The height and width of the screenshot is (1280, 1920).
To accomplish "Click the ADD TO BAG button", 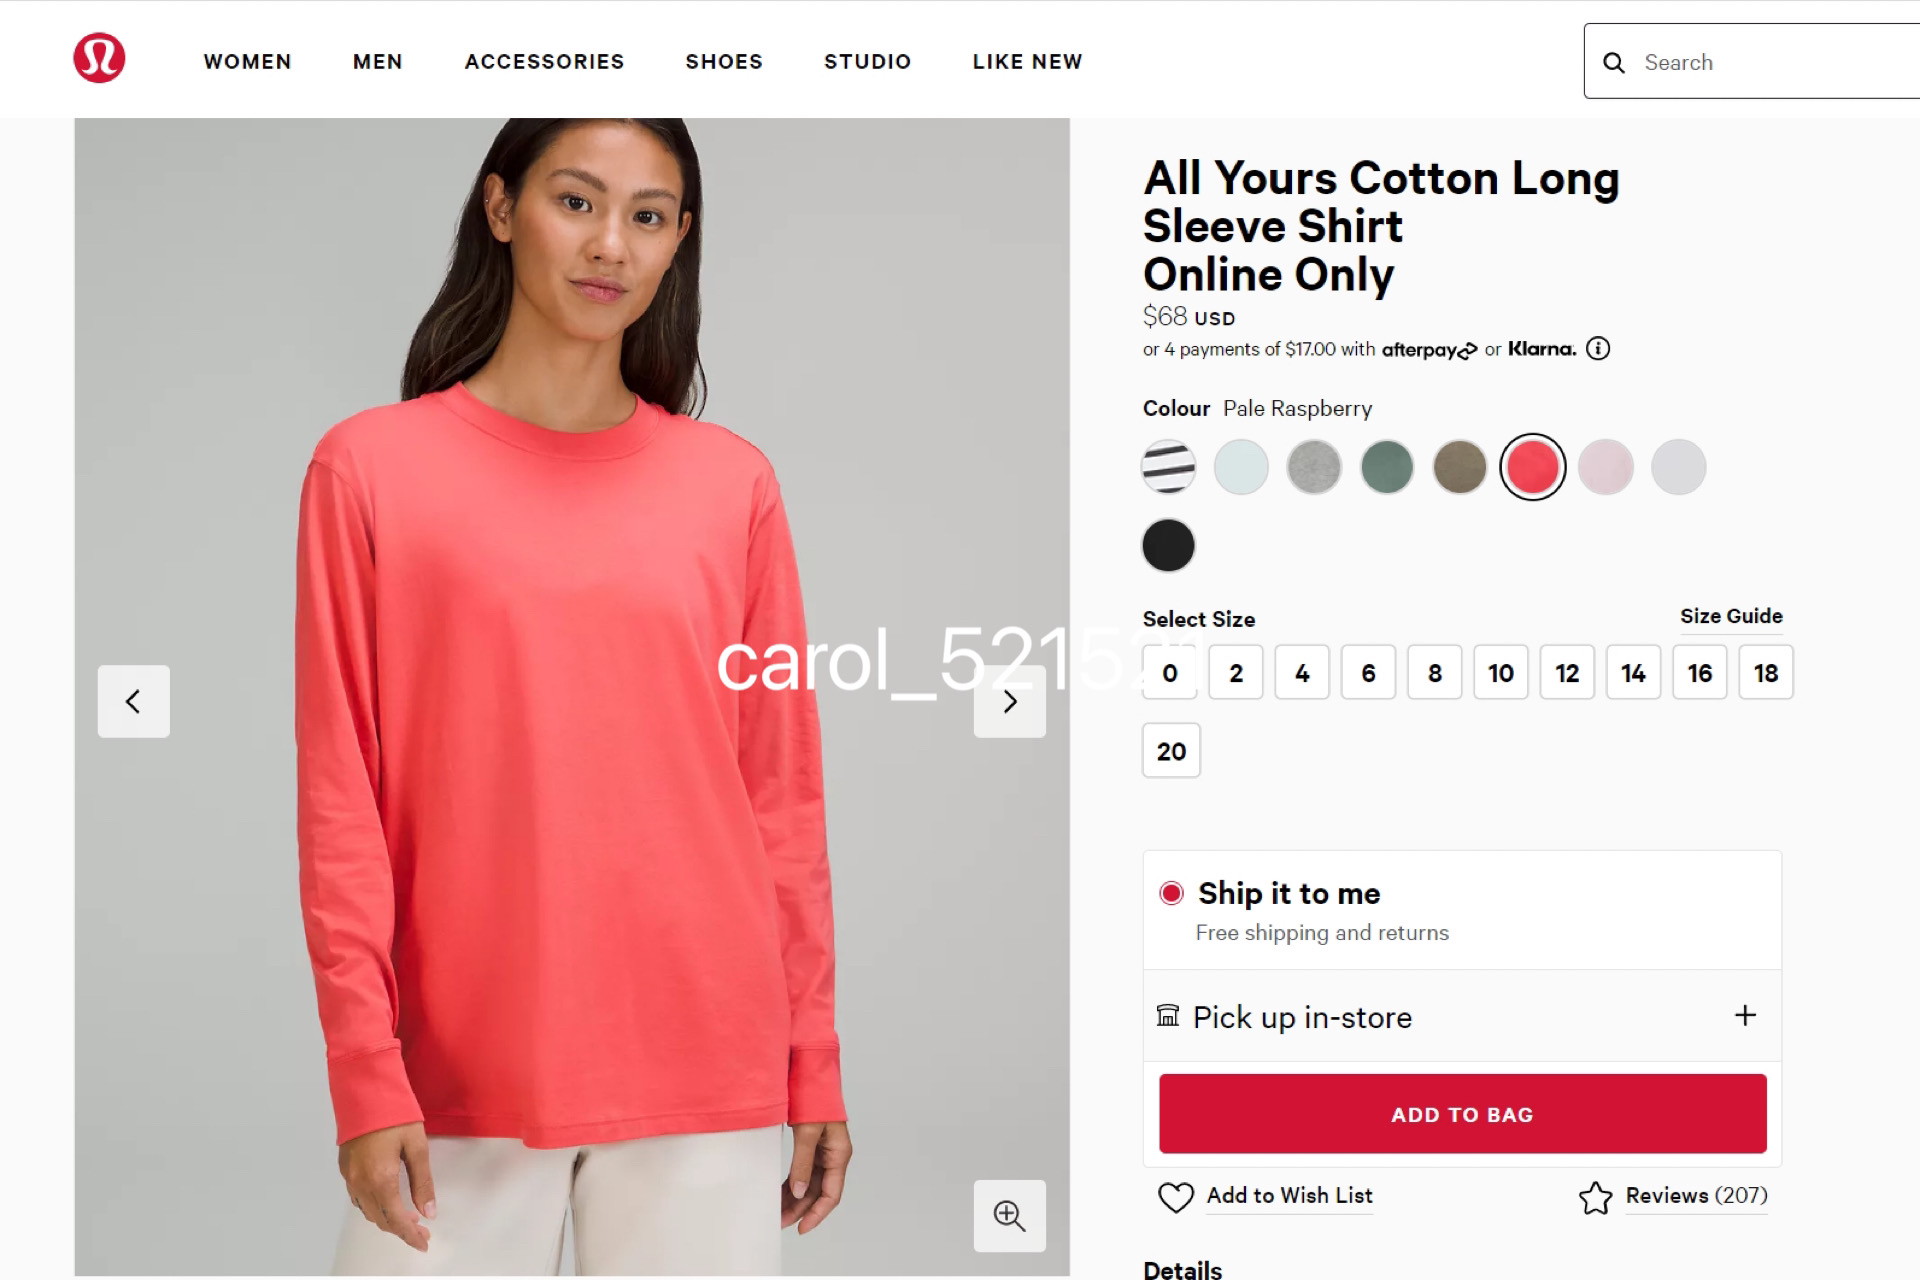I will [x=1463, y=1114].
